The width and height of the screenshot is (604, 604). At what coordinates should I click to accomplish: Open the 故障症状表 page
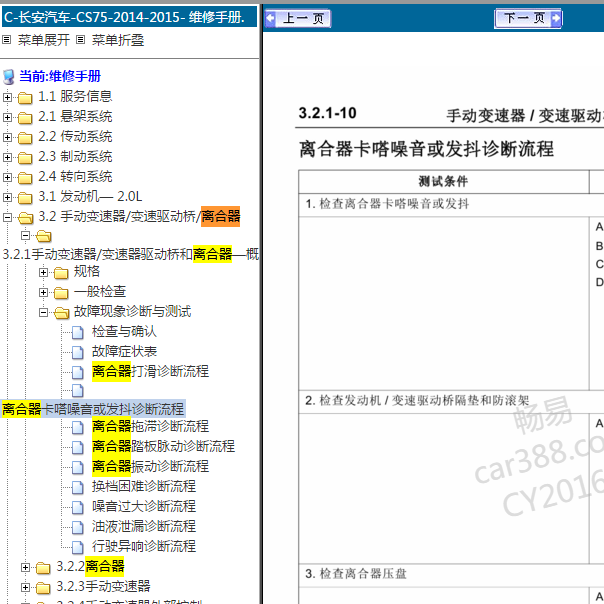124,352
